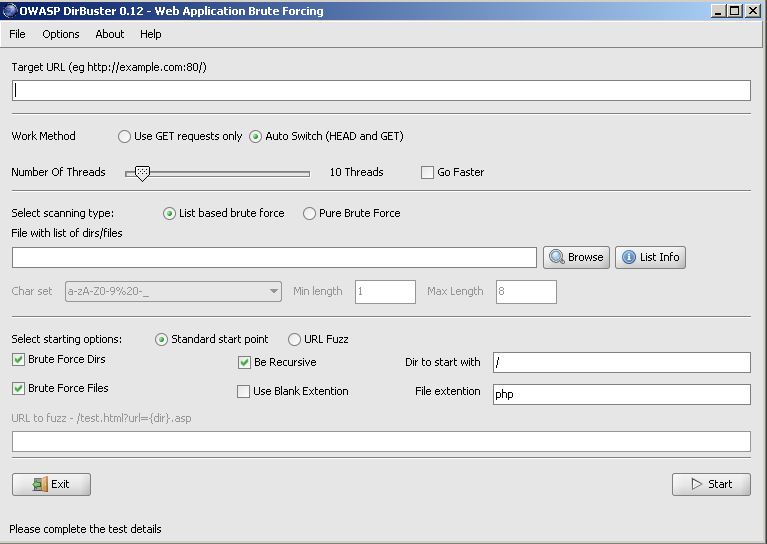Click the DirBuster globe icon in title bar
Image resolution: width=767 pixels, height=544 pixels.
(x=10, y=10)
